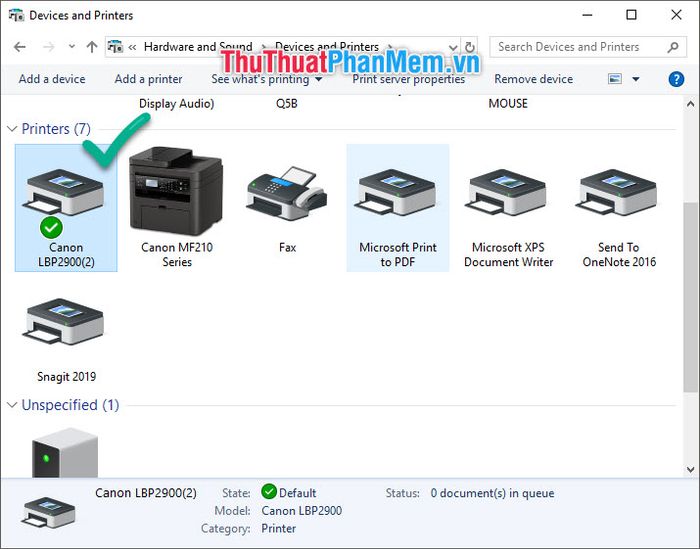
Task: Click 0 document(s) in queue status
Action: (x=492, y=493)
